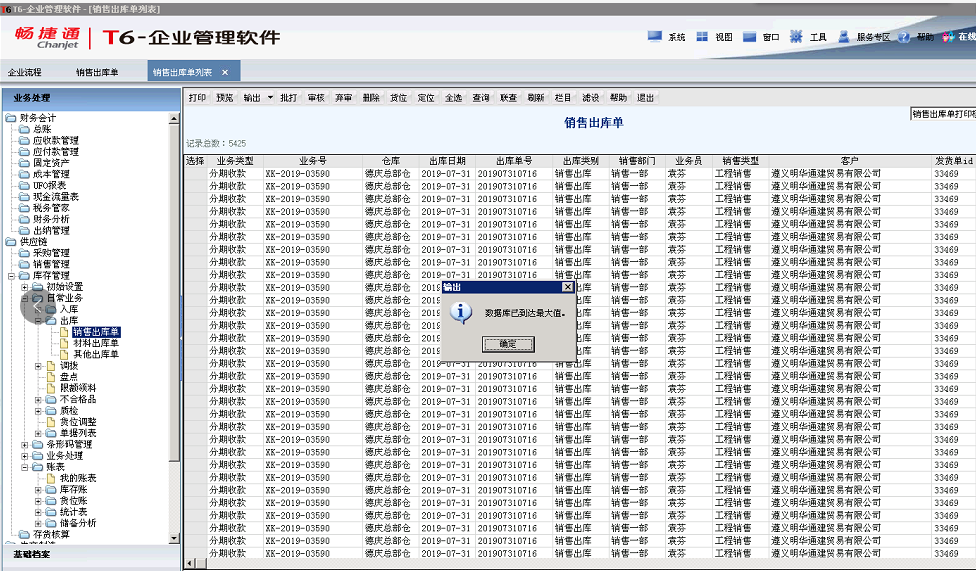Open the 基础档案 panel section
The width and height of the screenshot is (976, 571).
tap(91, 554)
